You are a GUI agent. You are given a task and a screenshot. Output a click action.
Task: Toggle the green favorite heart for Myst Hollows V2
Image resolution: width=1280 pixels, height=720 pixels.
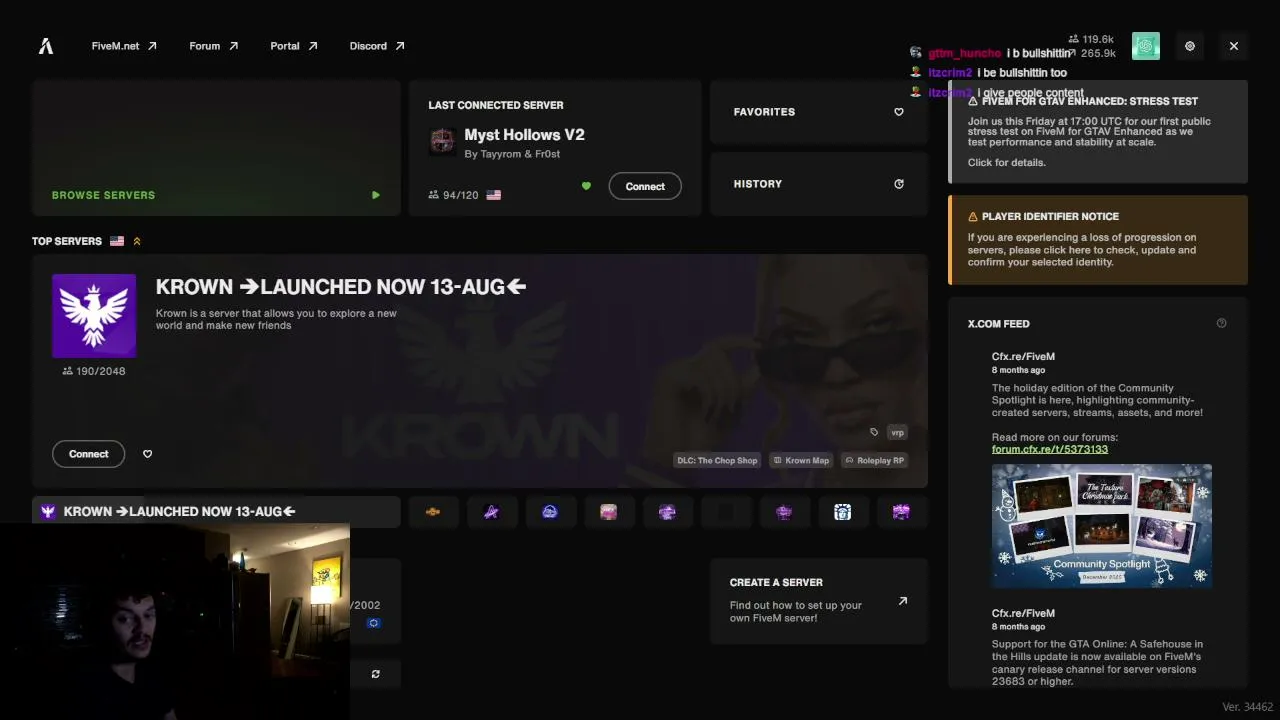(586, 186)
